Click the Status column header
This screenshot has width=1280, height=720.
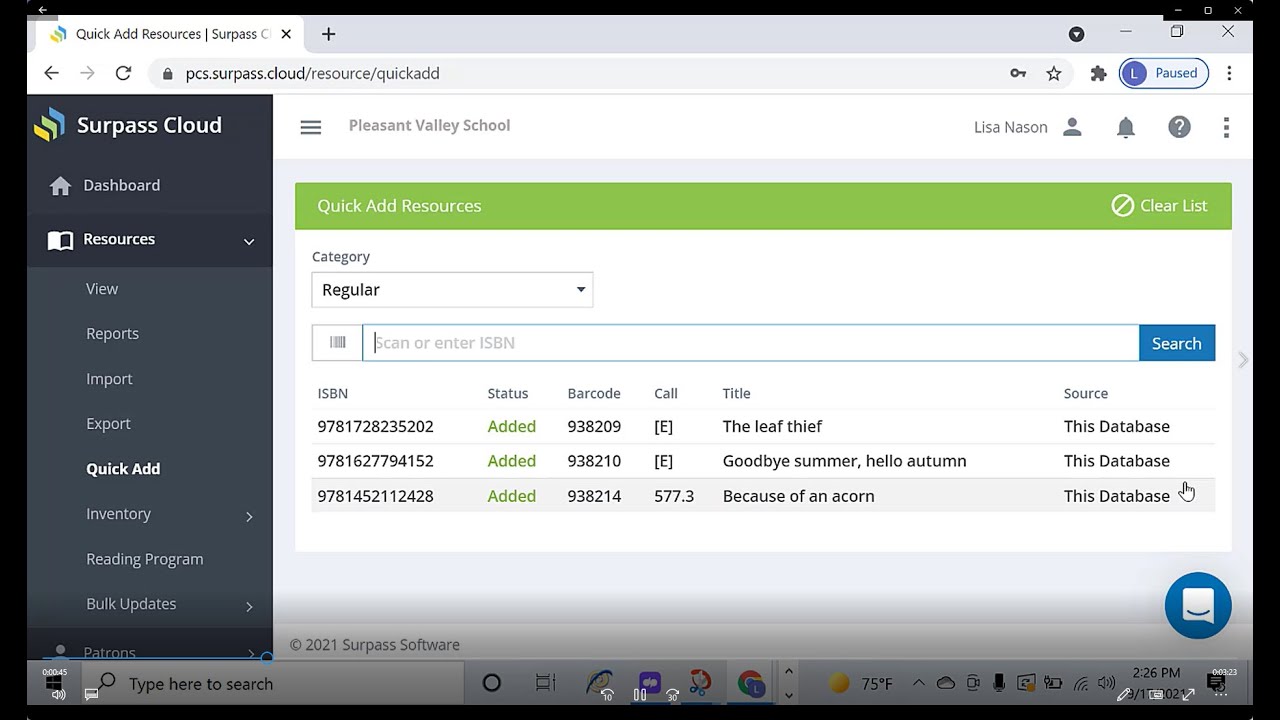[508, 393]
